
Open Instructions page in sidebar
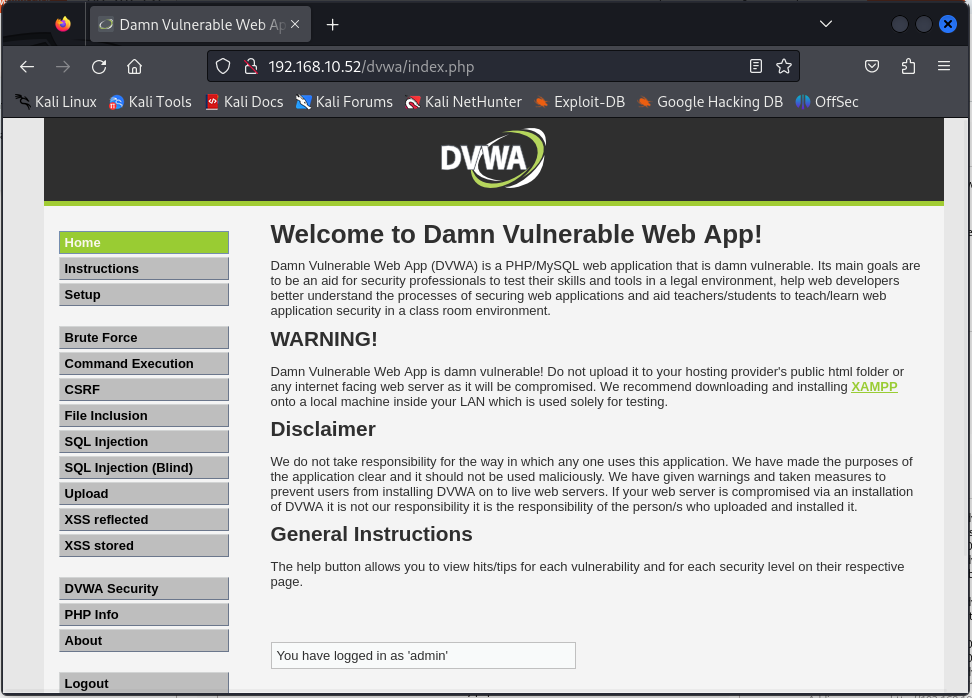click(144, 268)
